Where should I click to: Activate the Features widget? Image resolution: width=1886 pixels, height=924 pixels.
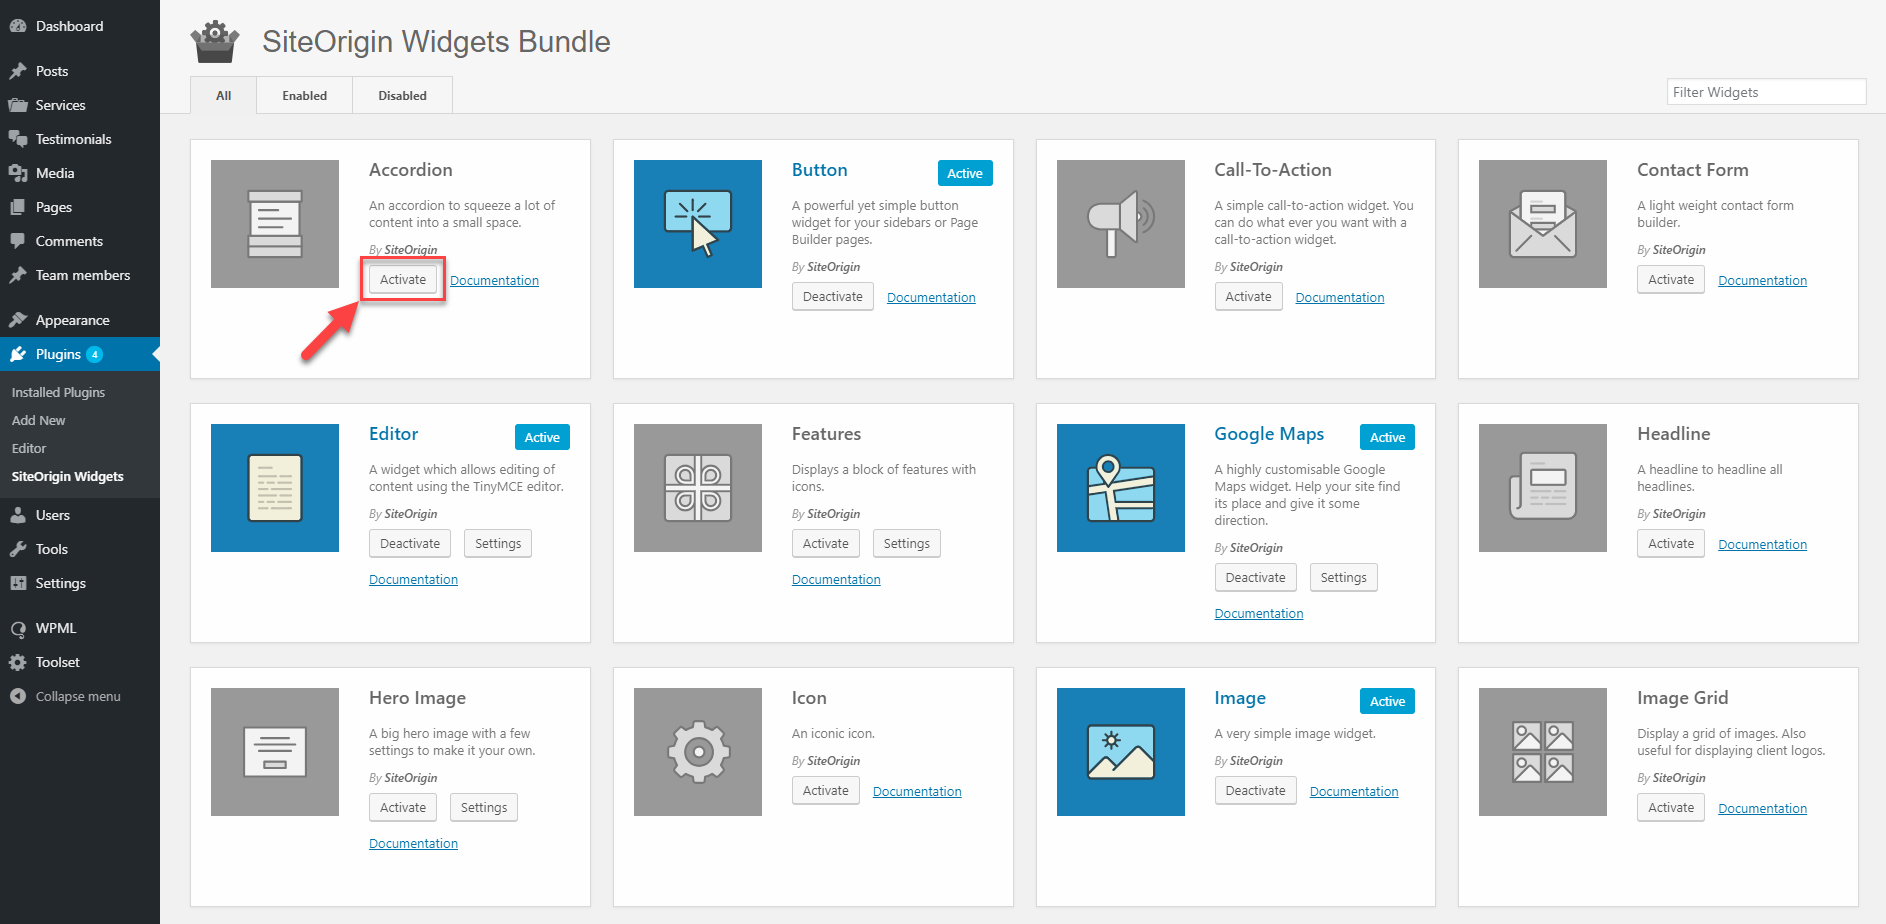click(826, 544)
